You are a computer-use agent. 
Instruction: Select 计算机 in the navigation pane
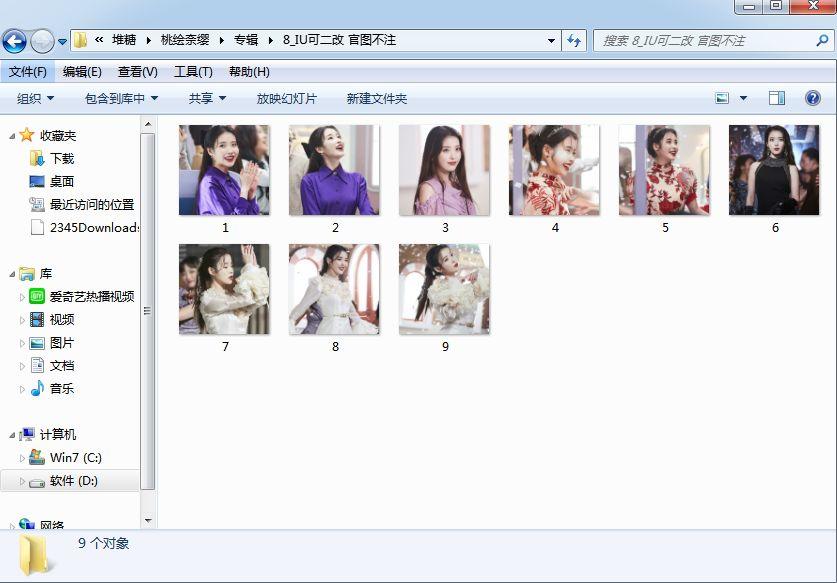point(58,435)
